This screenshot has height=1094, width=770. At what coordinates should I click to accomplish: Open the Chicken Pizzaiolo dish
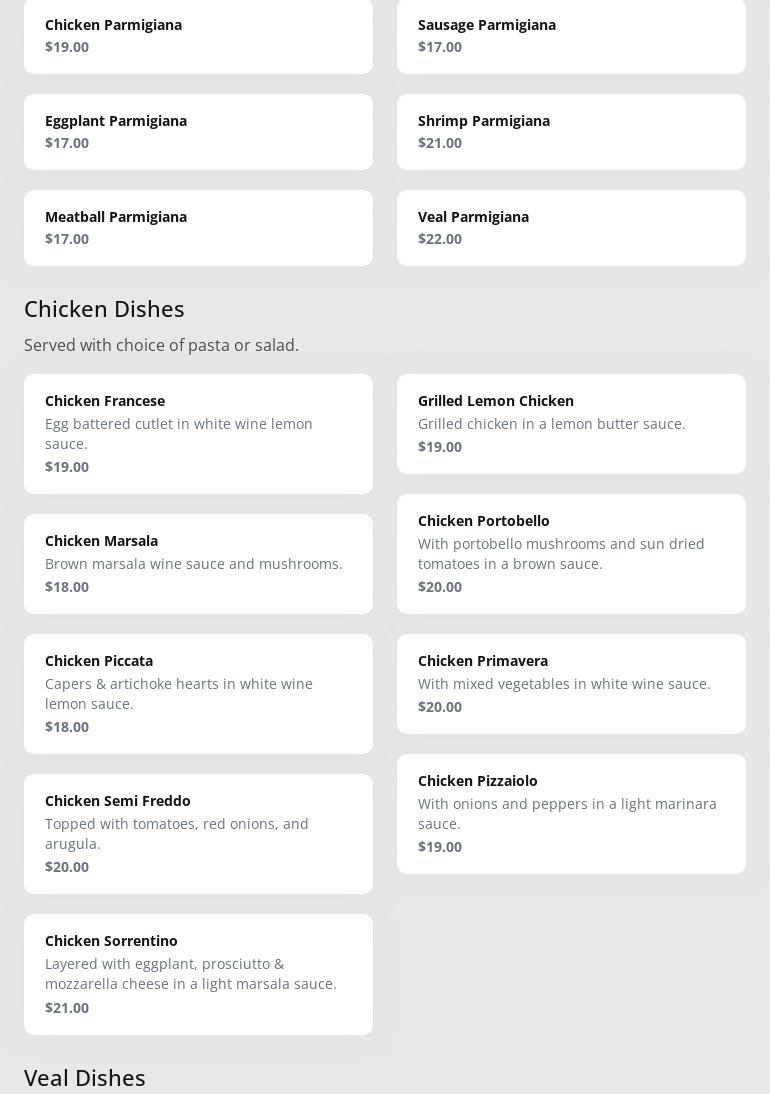click(x=571, y=814)
